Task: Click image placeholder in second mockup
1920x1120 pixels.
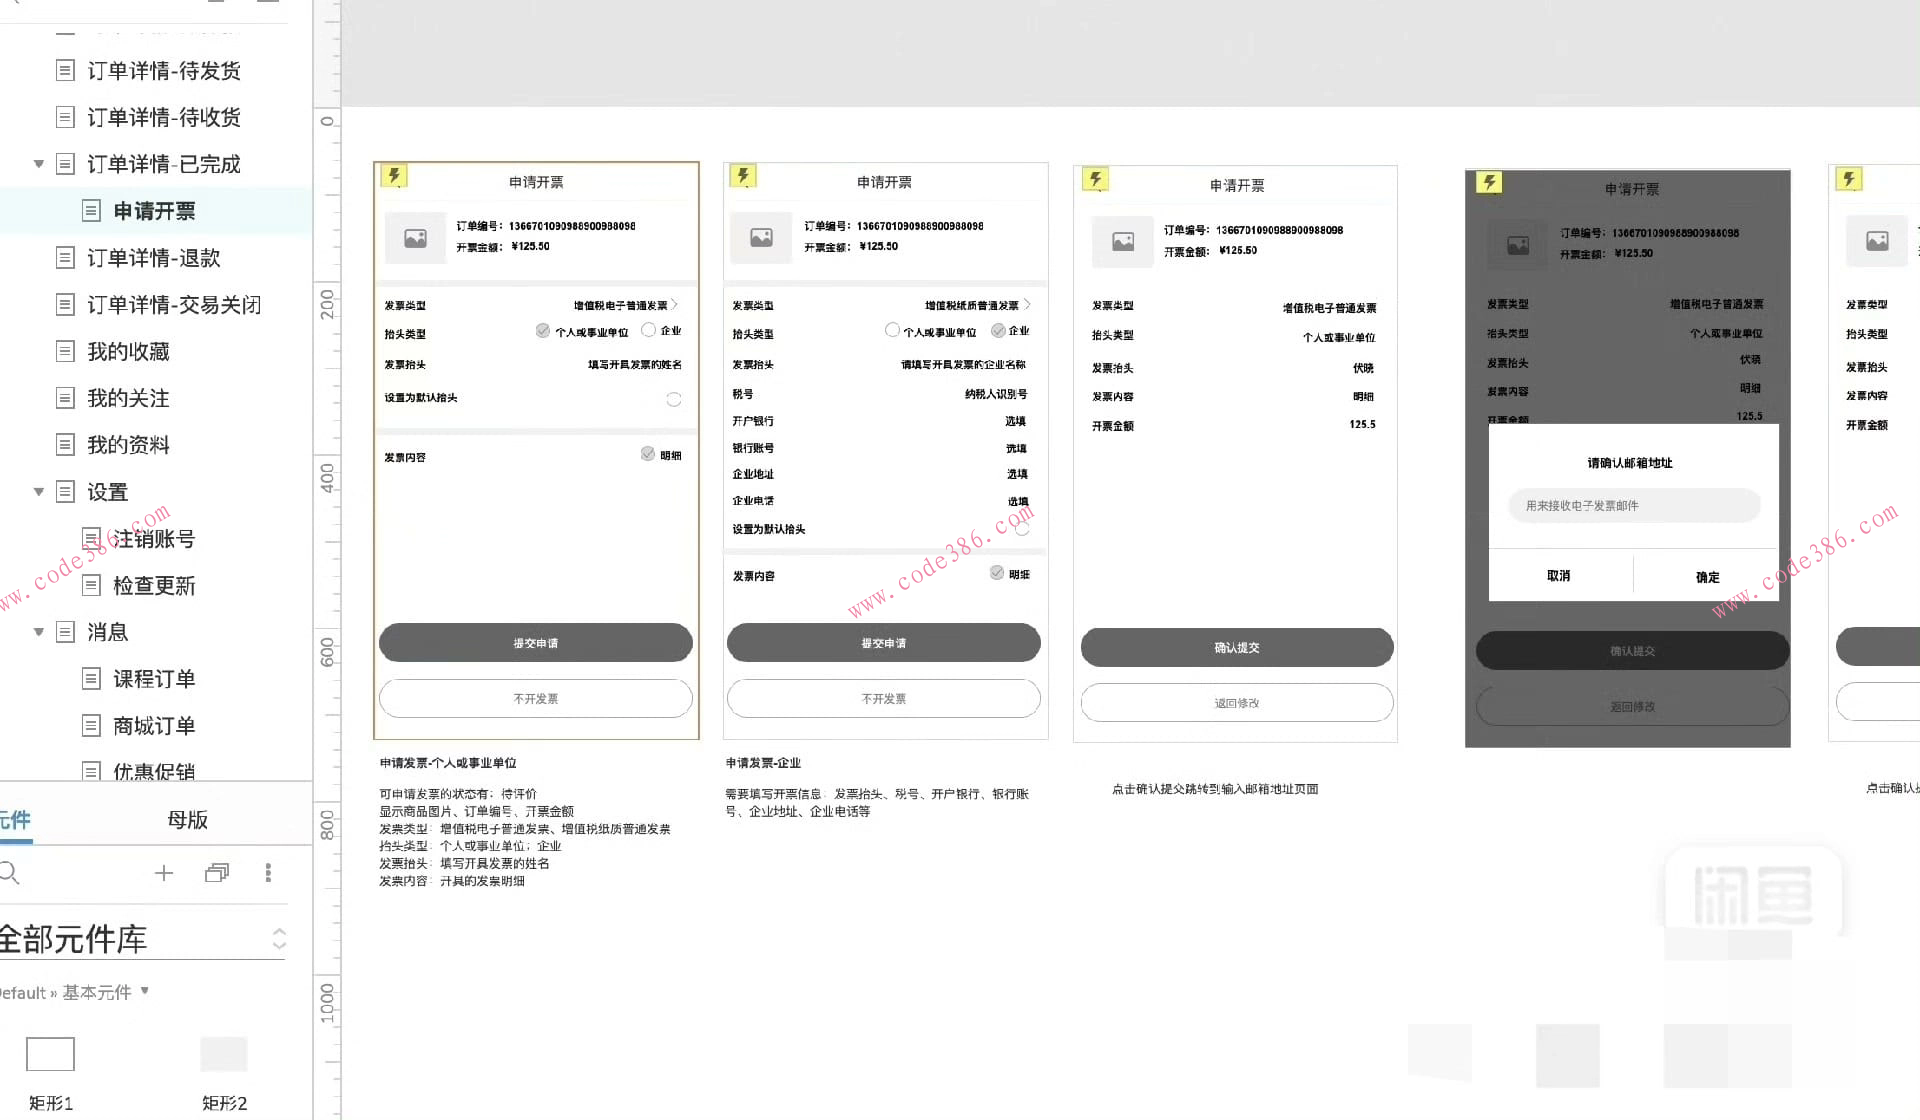Action: [761, 238]
